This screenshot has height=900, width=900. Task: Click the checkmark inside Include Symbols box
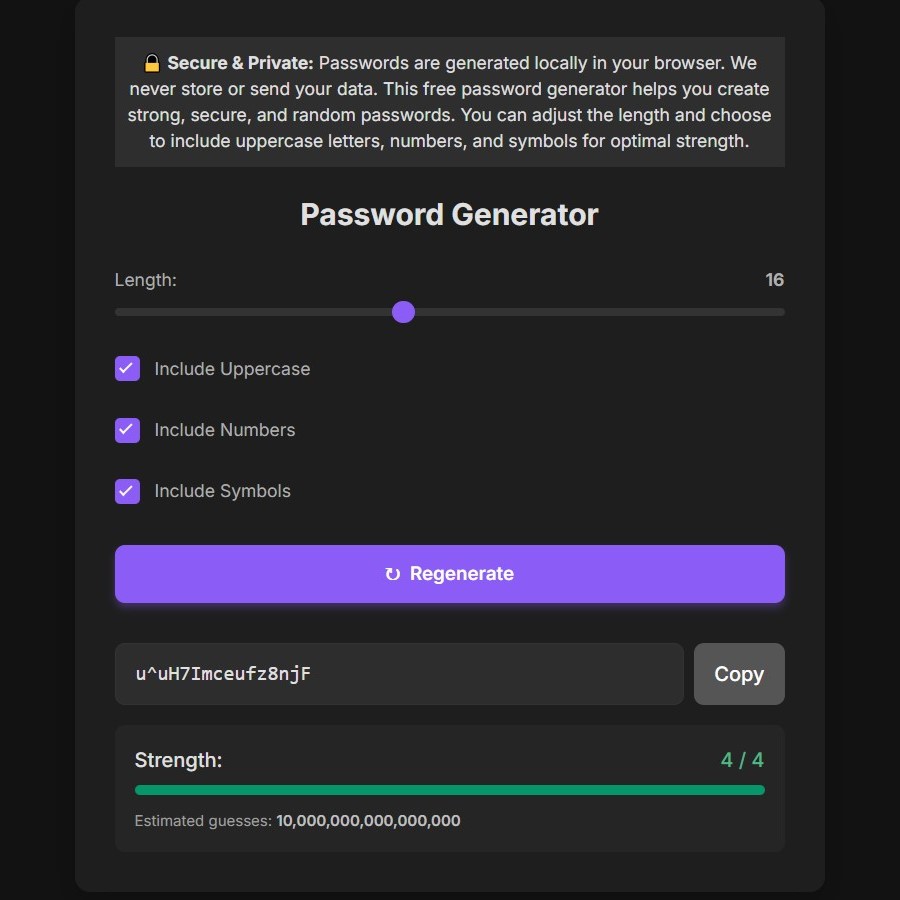pos(127,491)
